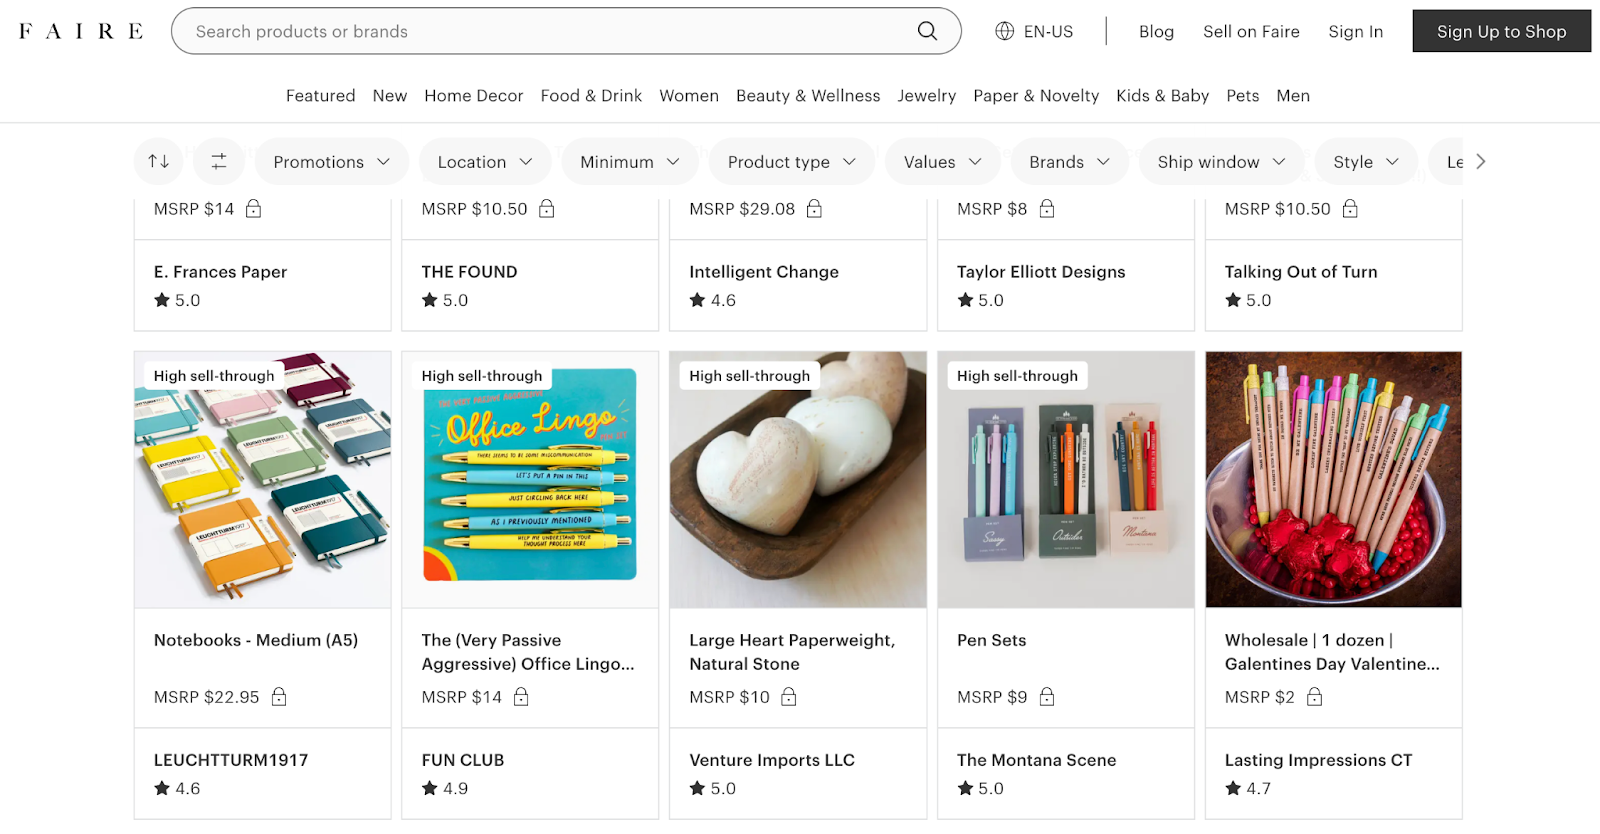The width and height of the screenshot is (1600, 834).
Task: Click lock icon beside MSRP $2
Action: 1314,696
